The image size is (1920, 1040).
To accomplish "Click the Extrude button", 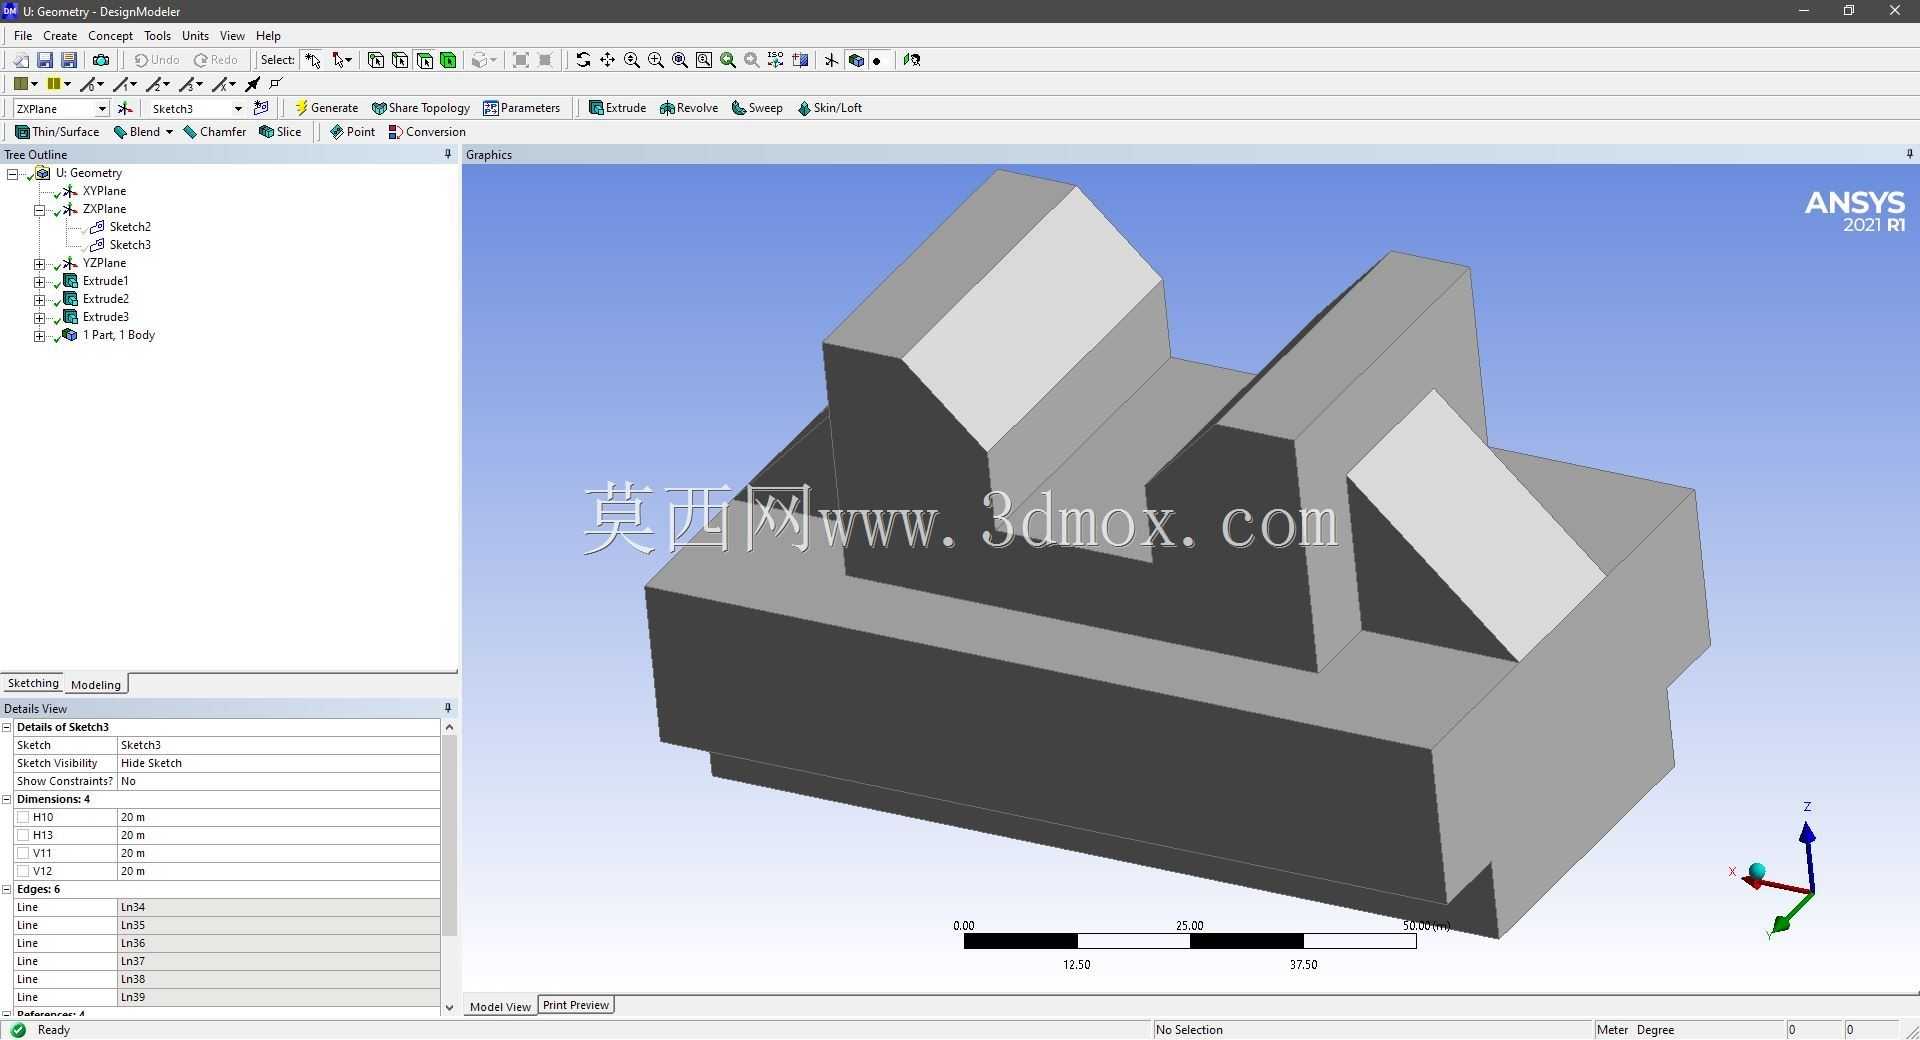I will click(617, 108).
